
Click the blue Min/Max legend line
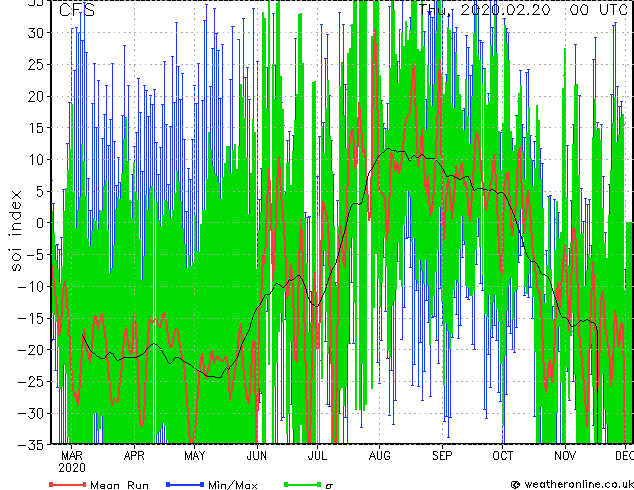point(185,484)
